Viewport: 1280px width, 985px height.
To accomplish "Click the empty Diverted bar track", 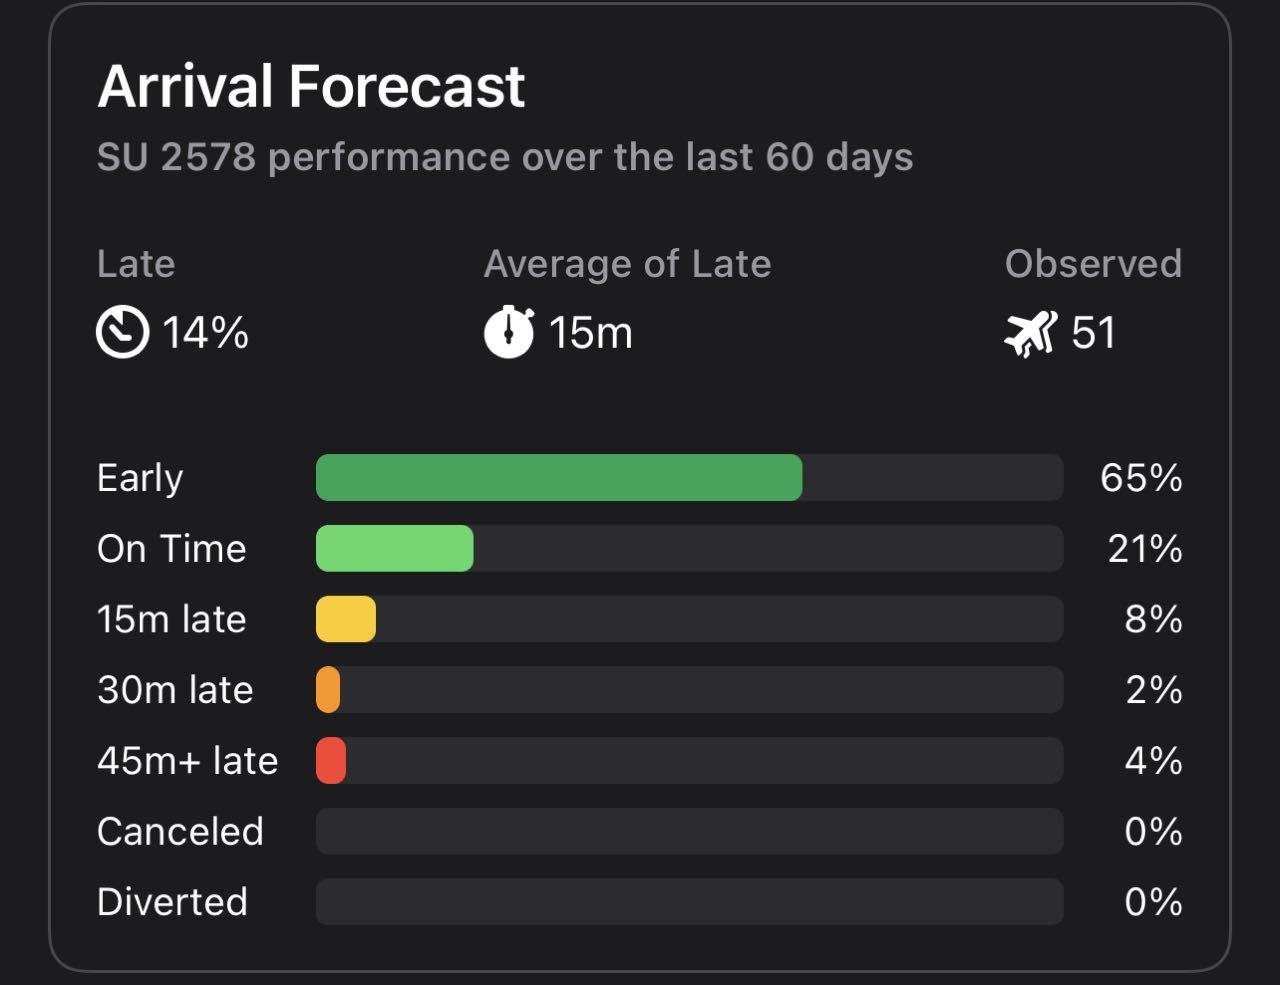I will coord(689,902).
